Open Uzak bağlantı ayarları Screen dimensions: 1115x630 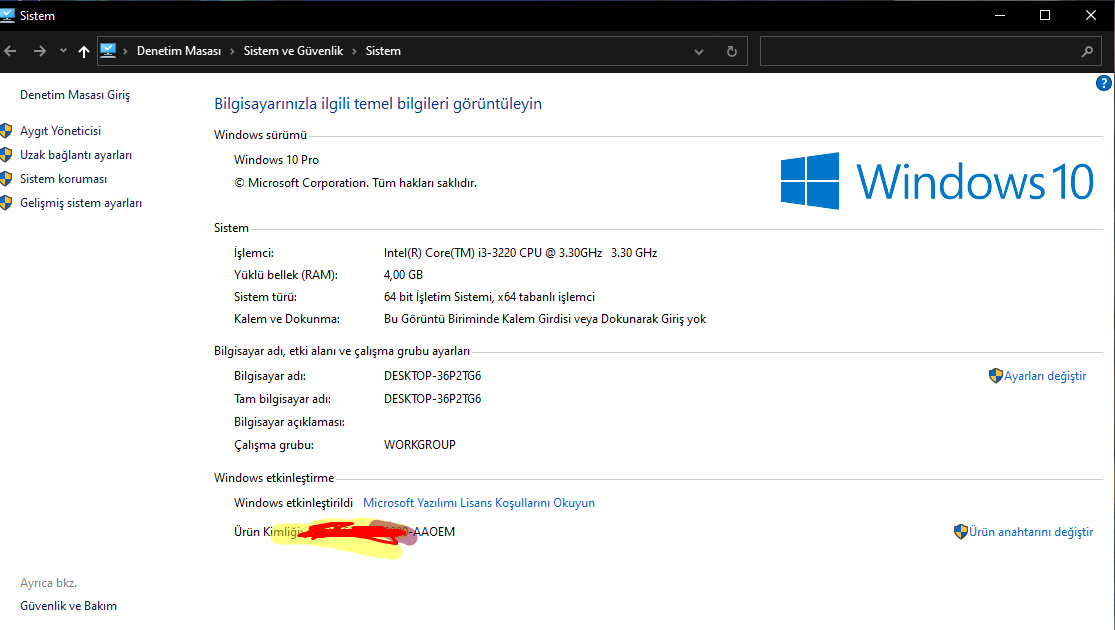coord(76,155)
